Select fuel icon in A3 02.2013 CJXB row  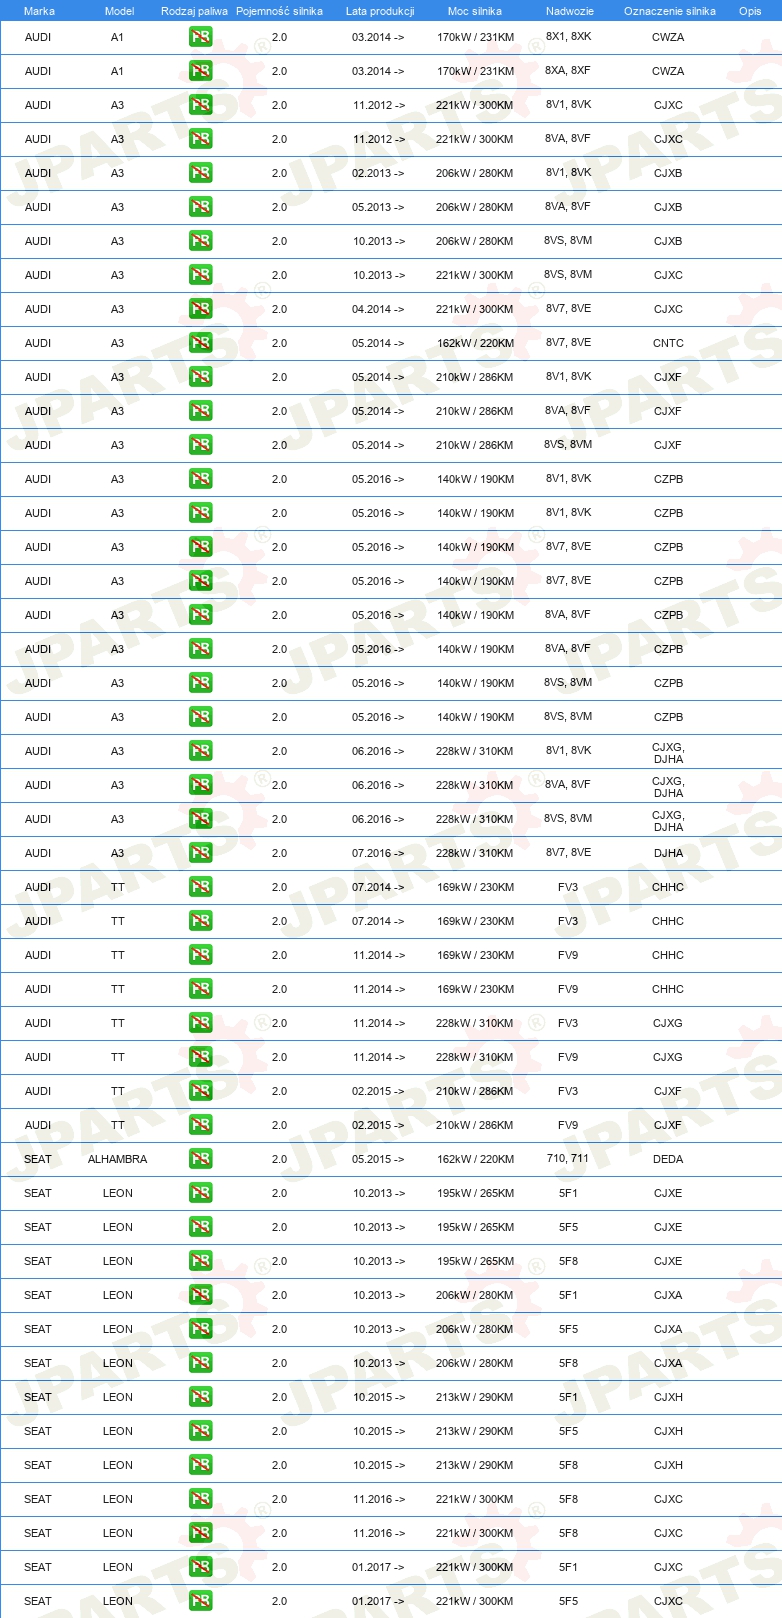coord(201,173)
